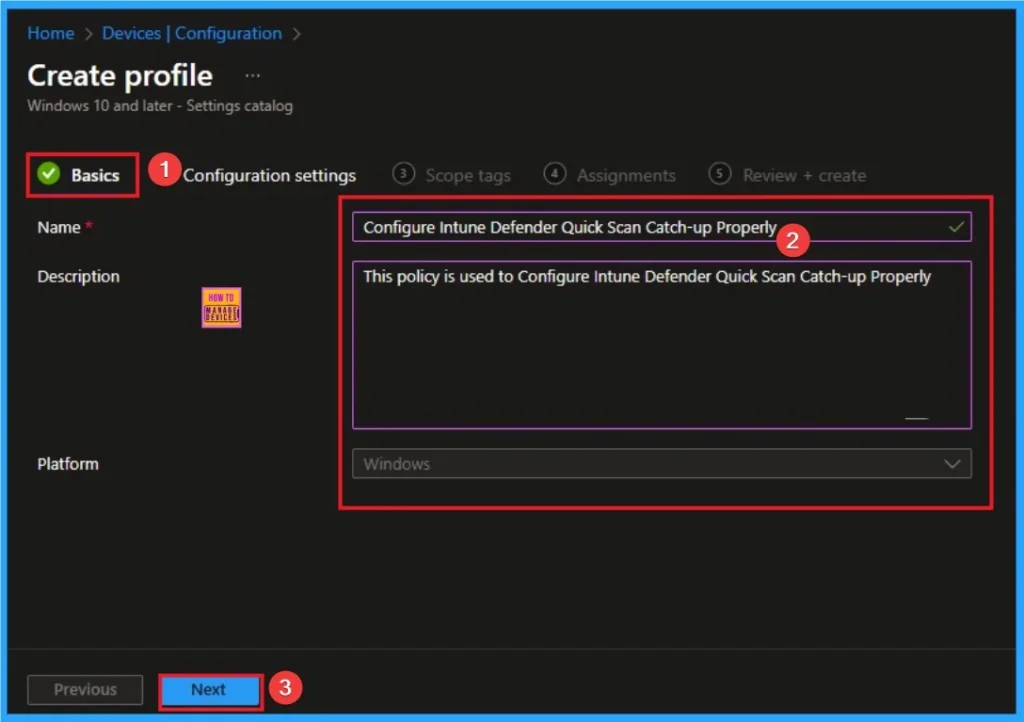Click the circled 4 icon for Assignments
The height and width of the screenshot is (722, 1024).
point(554,174)
